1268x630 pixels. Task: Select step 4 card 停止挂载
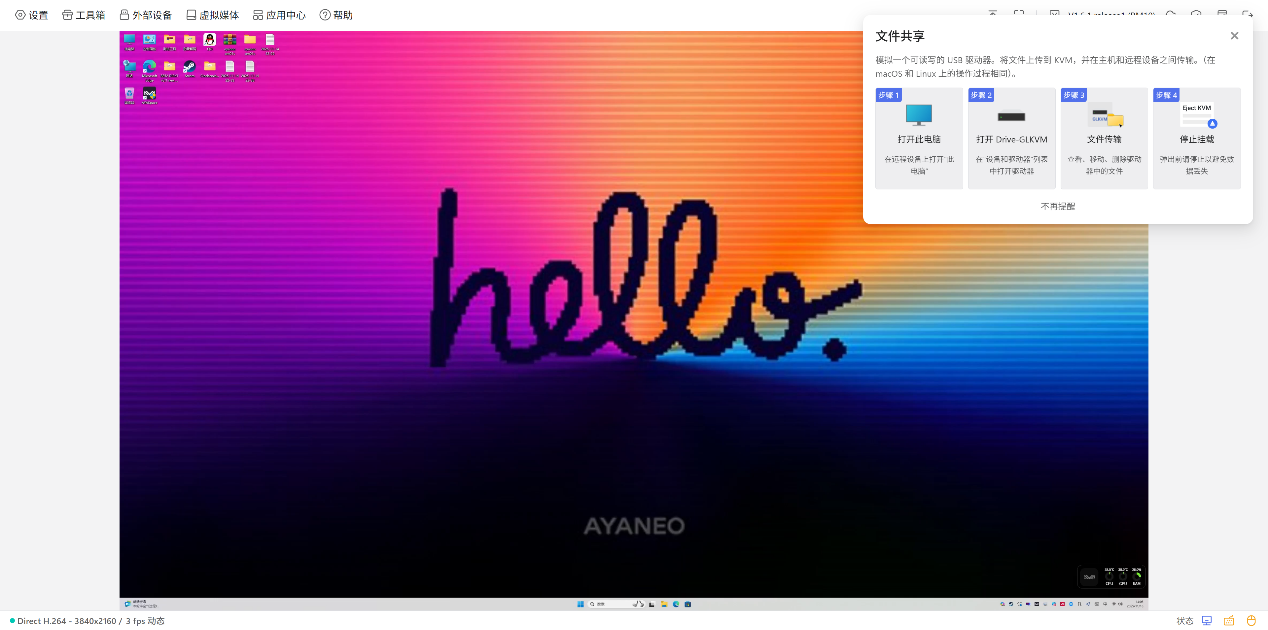pos(1196,138)
